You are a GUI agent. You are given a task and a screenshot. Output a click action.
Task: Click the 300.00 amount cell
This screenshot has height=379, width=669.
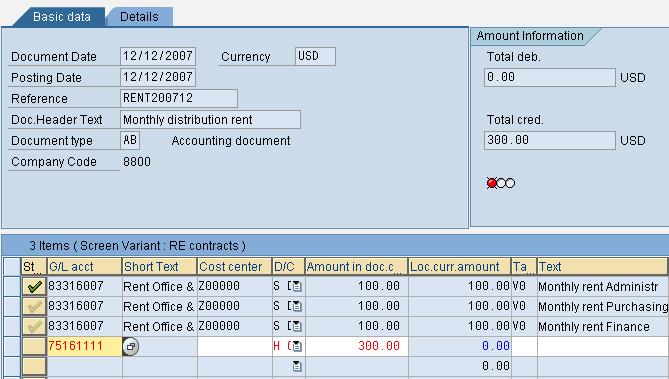coord(357,346)
